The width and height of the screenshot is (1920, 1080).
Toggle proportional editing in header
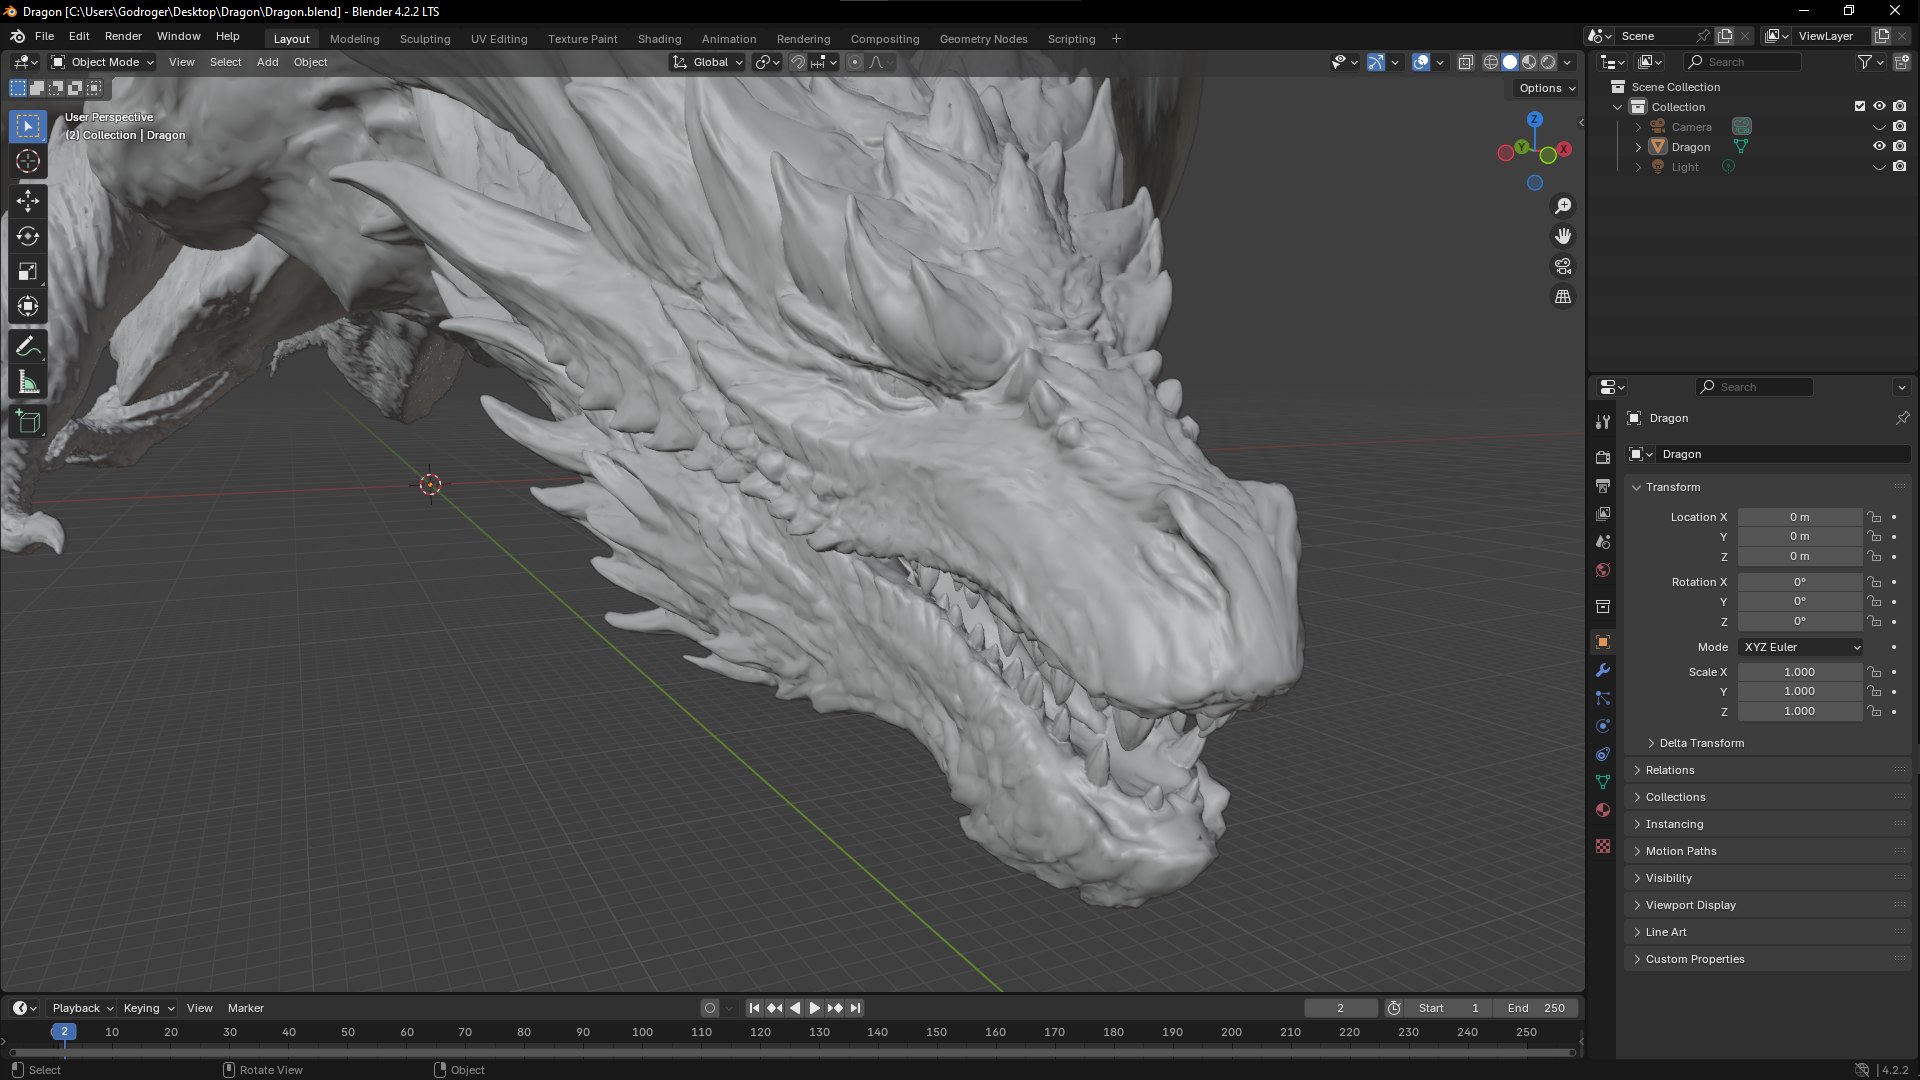(x=854, y=62)
